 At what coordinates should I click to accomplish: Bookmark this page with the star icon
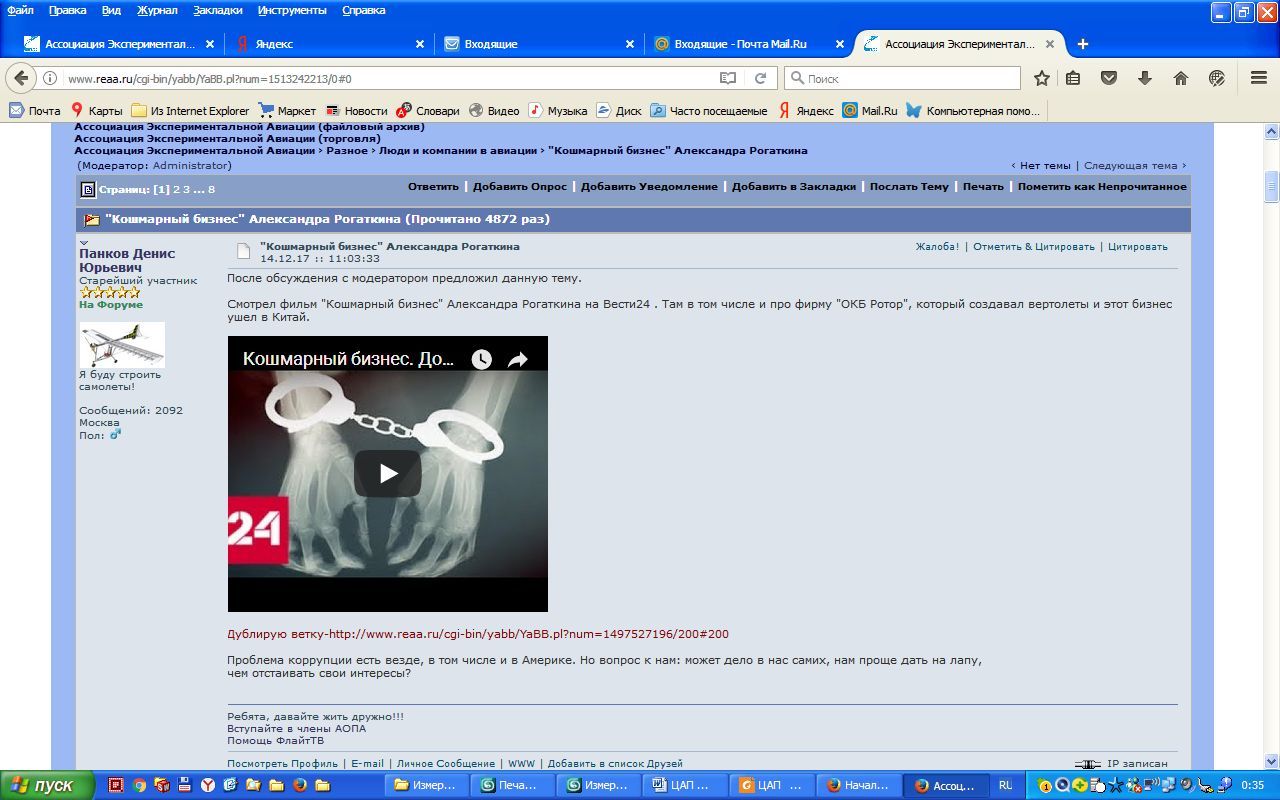[1041, 78]
